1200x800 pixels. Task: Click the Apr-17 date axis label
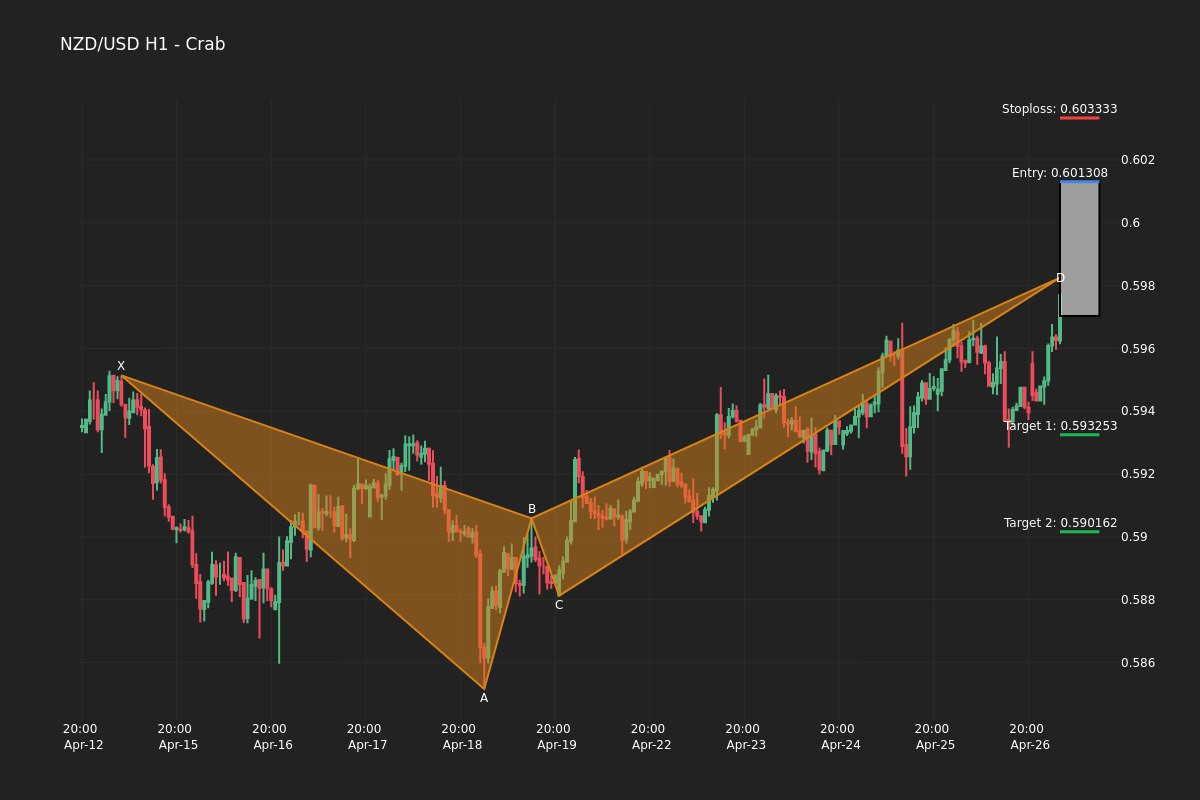tap(368, 745)
